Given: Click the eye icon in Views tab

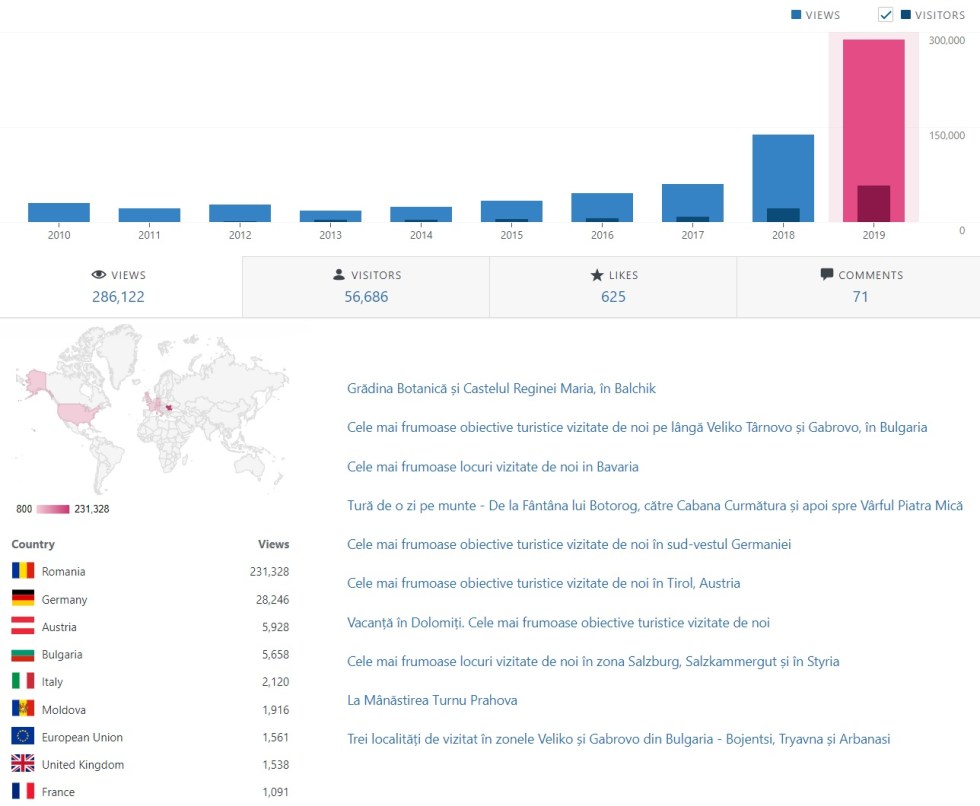Looking at the screenshot, I should 98,275.
